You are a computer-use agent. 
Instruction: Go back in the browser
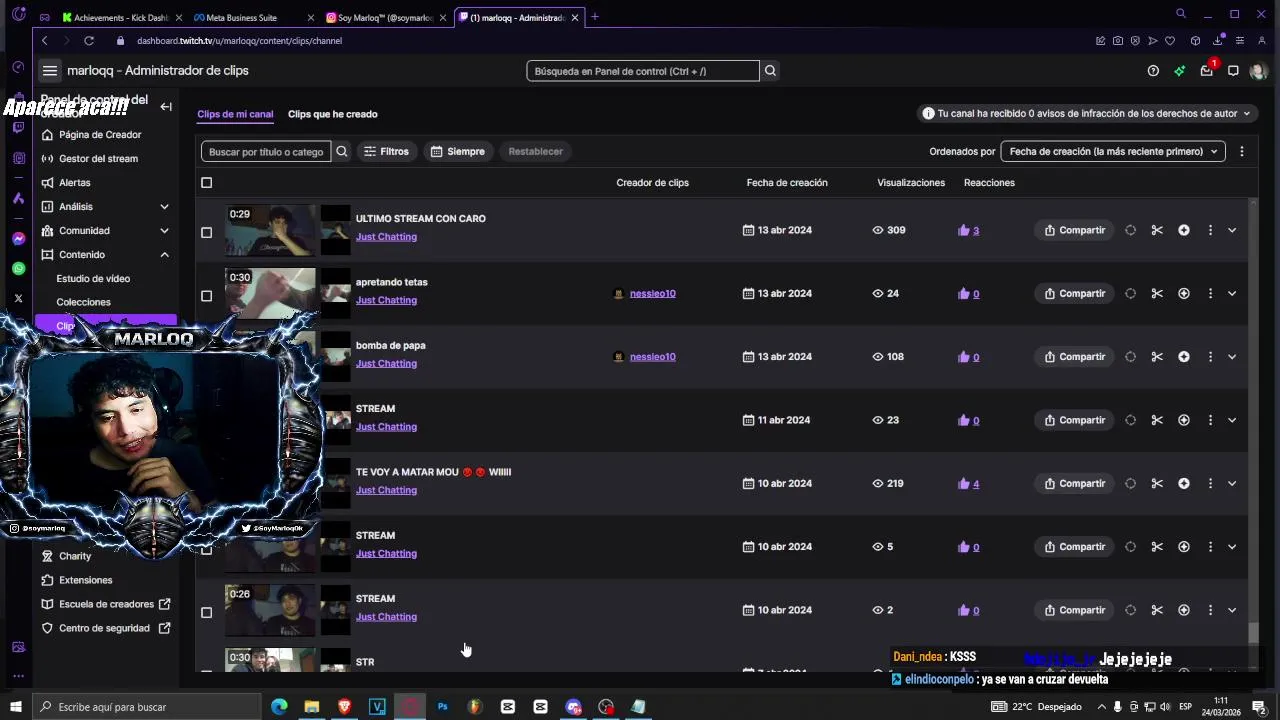tap(44, 41)
